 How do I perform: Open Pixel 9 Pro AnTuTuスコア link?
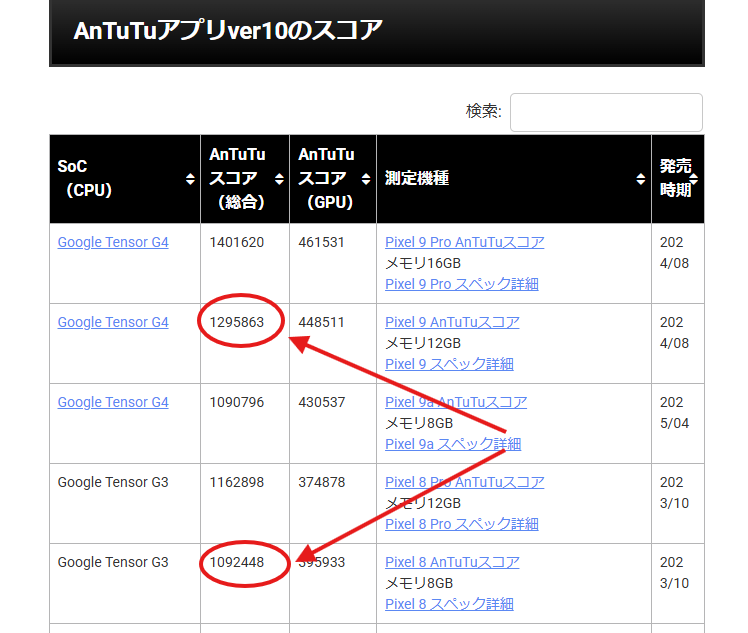point(464,242)
